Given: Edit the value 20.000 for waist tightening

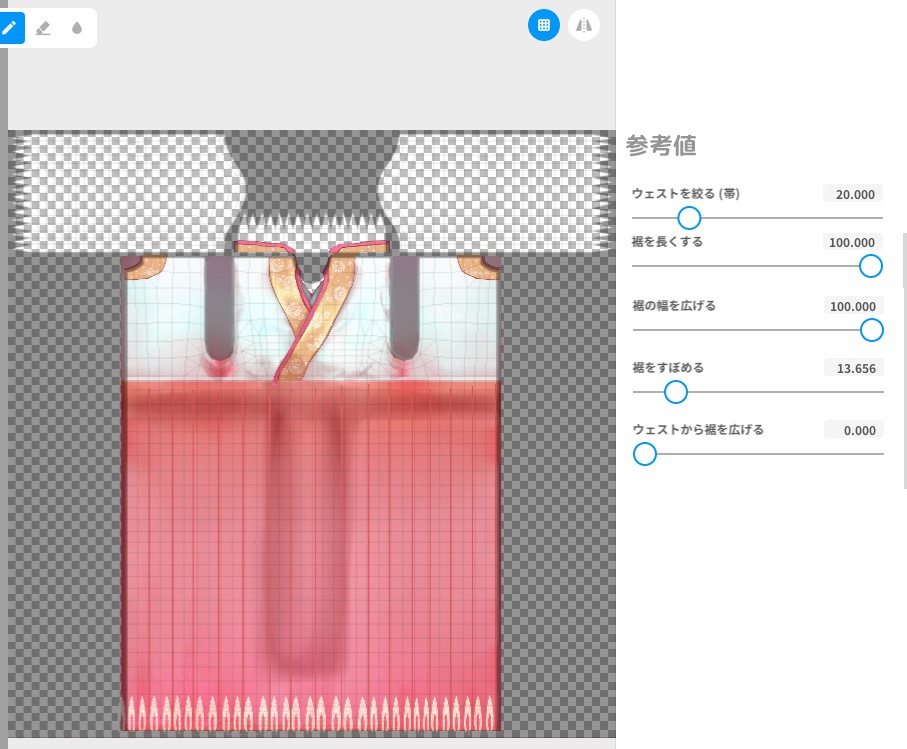Looking at the screenshot, I should pos(855,194).
